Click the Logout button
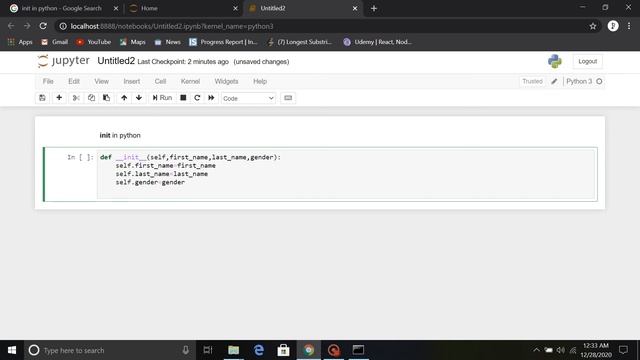640x360 pixels. coord(587,61)
